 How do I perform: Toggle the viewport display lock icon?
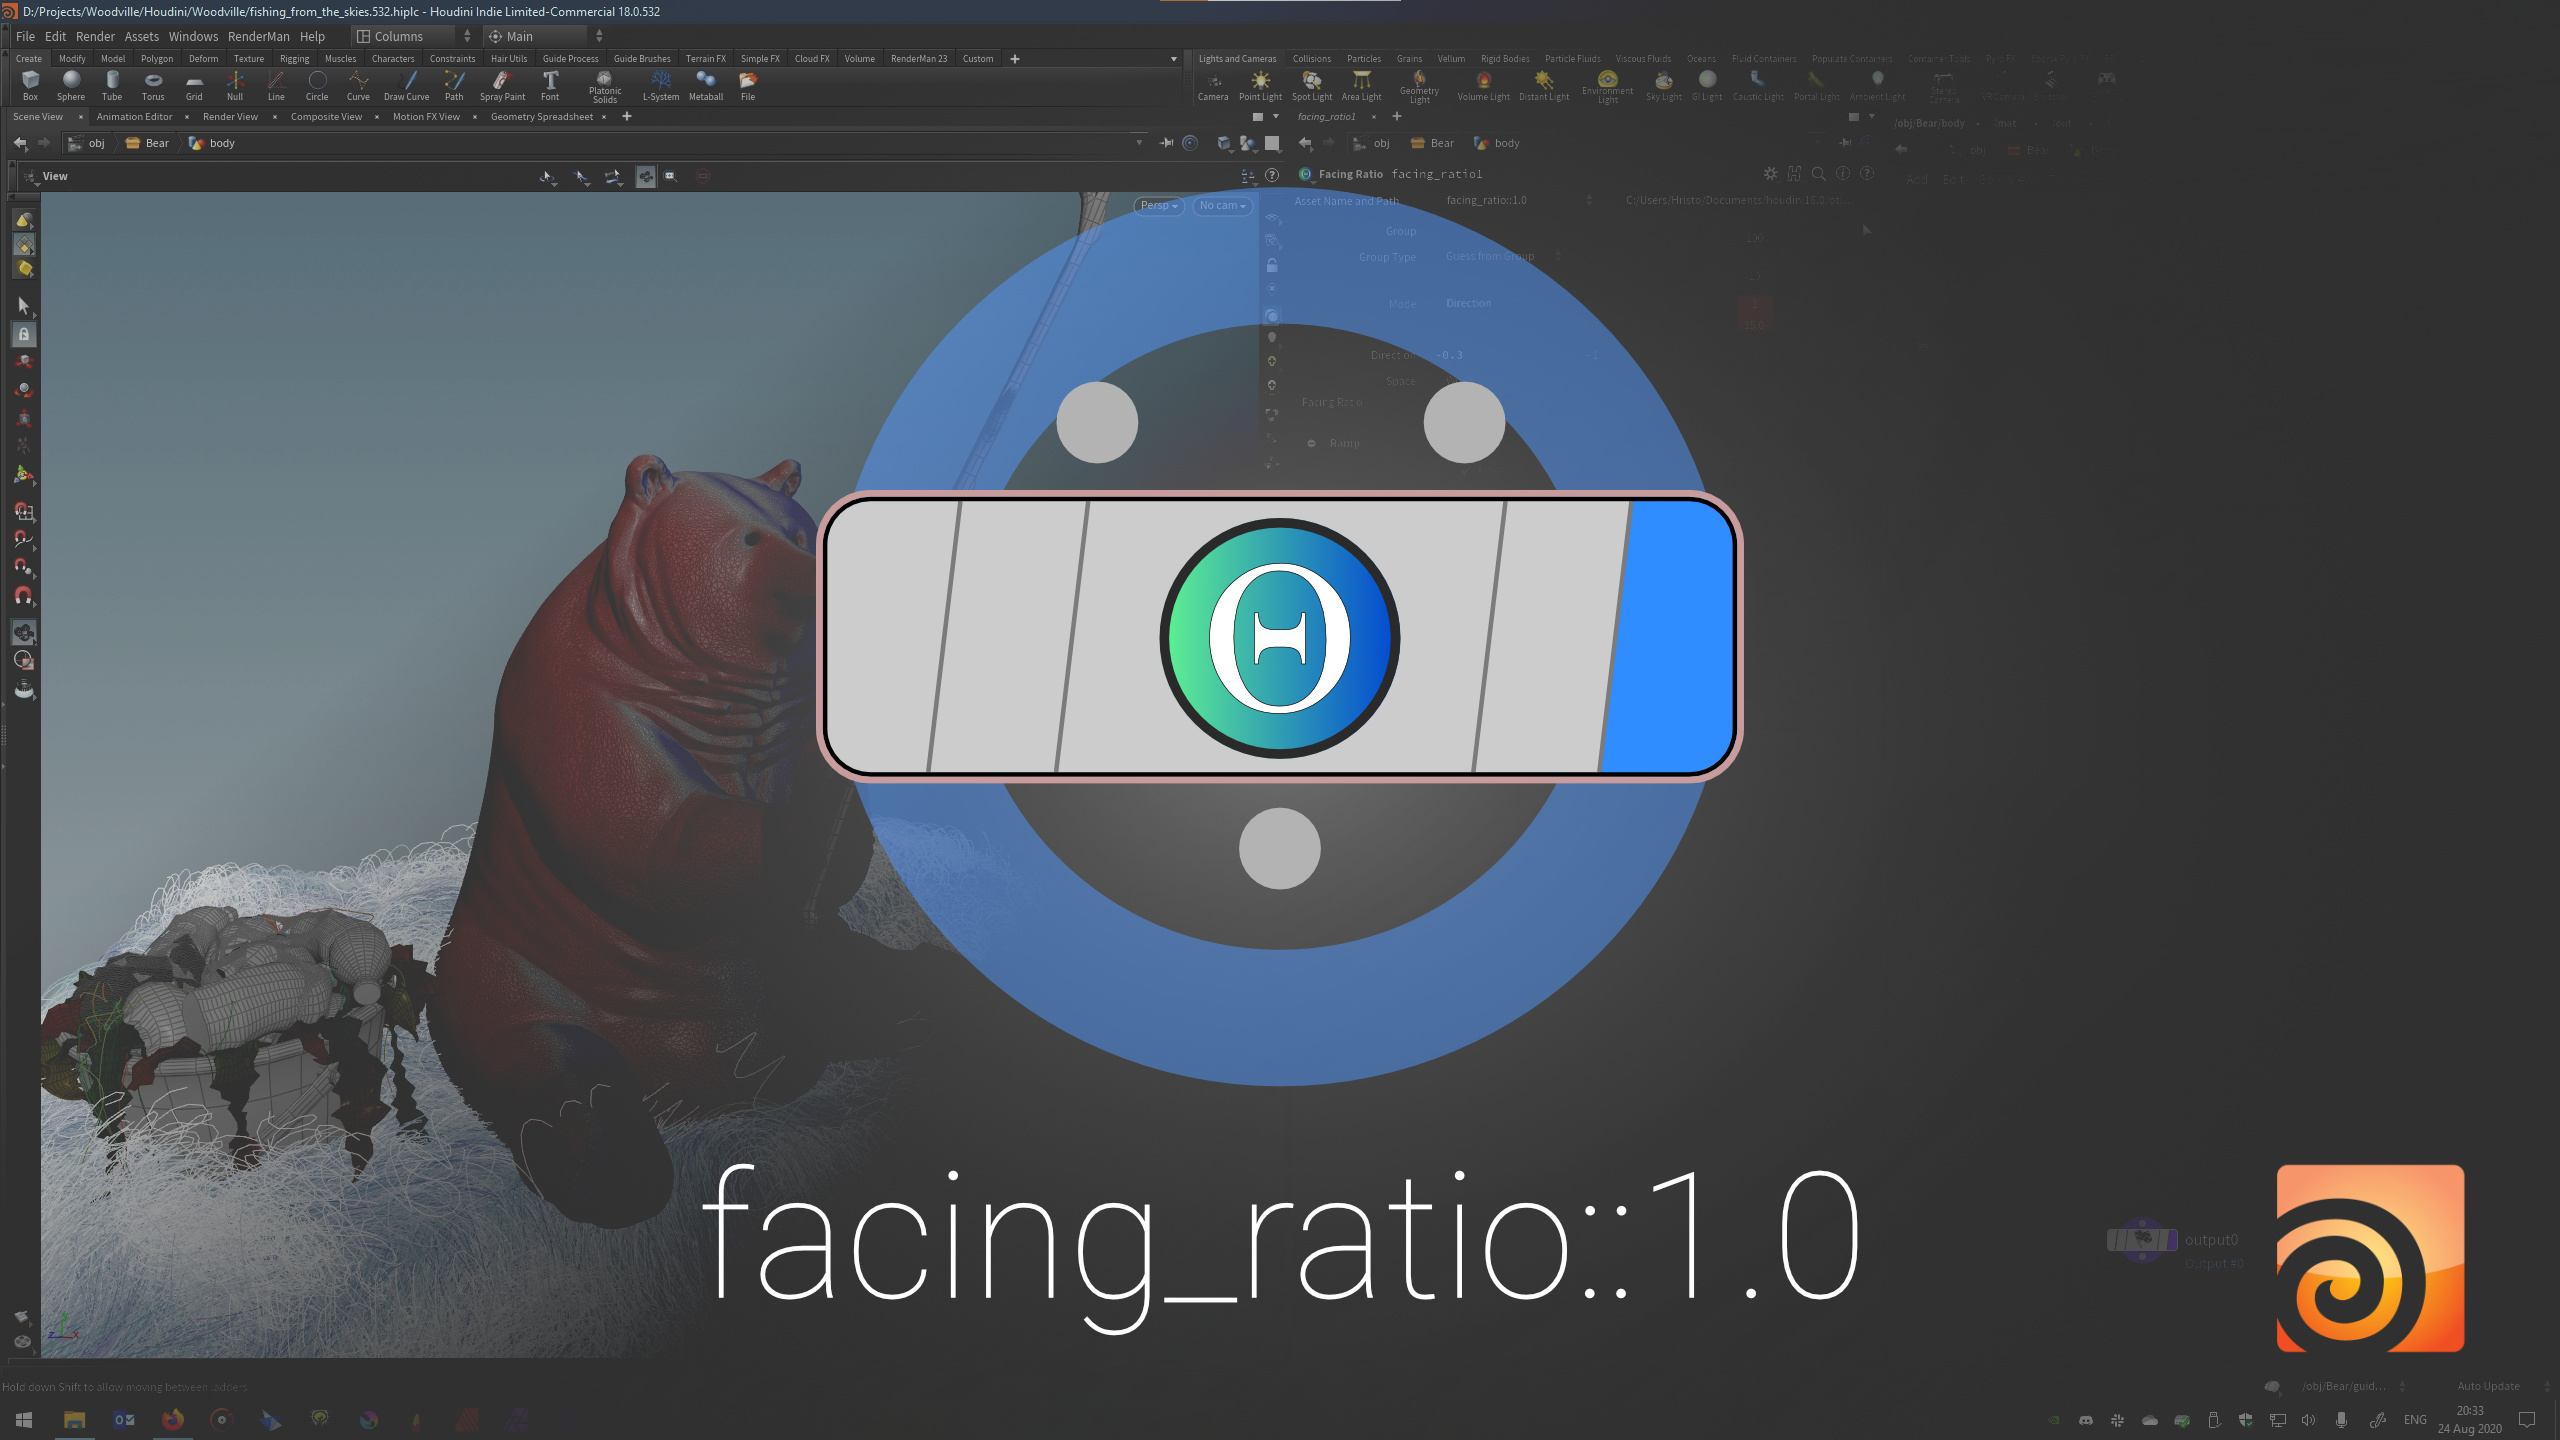(x=1272, y=265)
